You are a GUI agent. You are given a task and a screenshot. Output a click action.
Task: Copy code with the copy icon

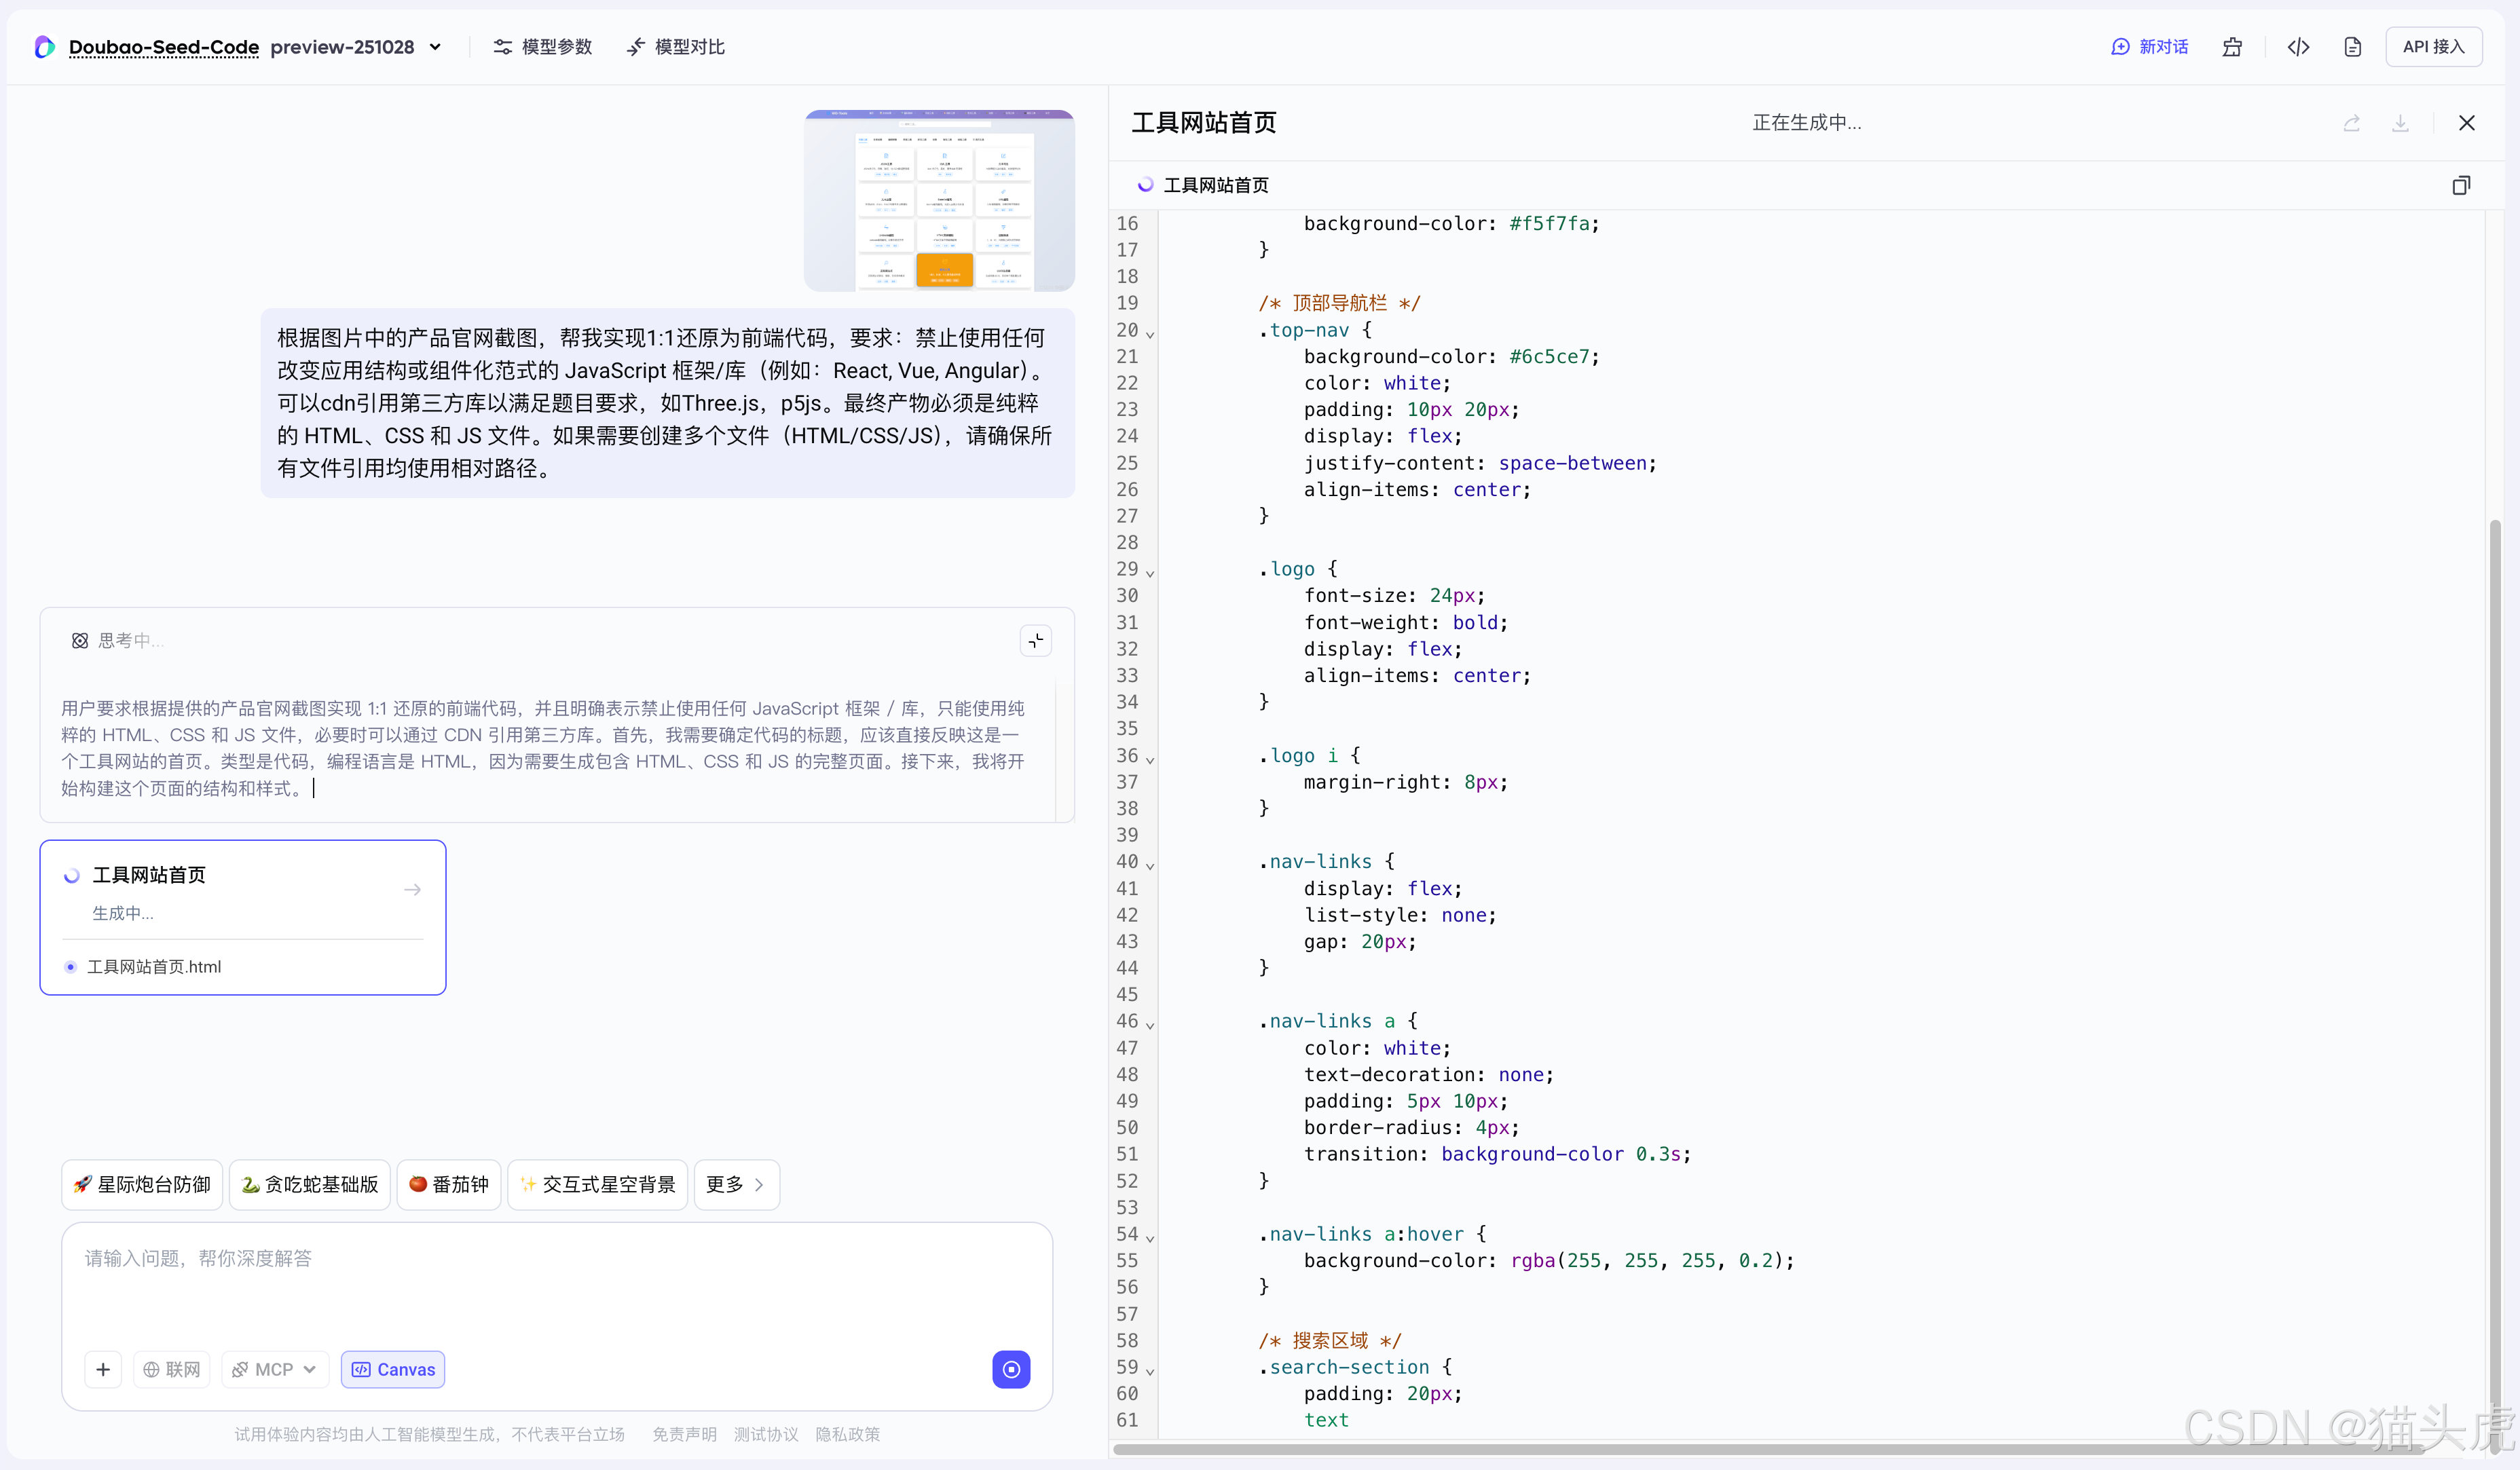pos(2461,185)
